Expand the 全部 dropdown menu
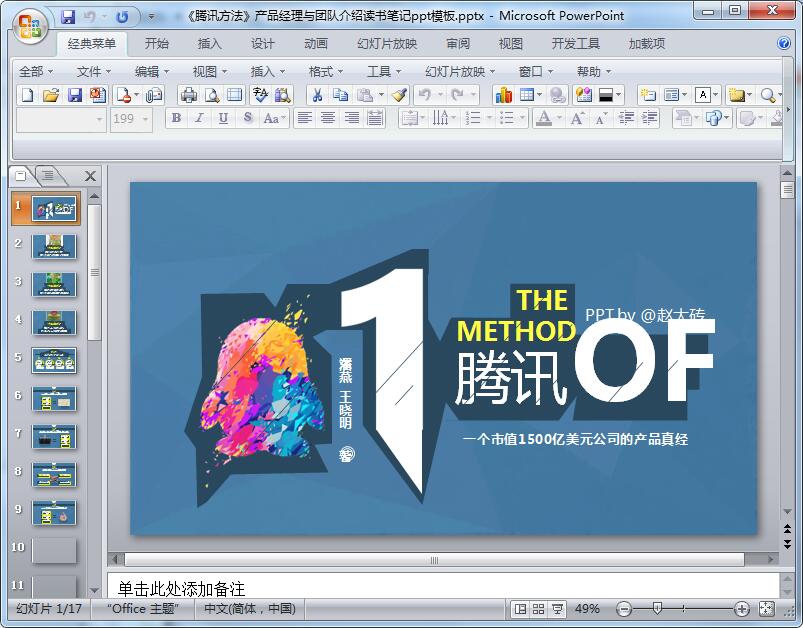 pos(35,72)
